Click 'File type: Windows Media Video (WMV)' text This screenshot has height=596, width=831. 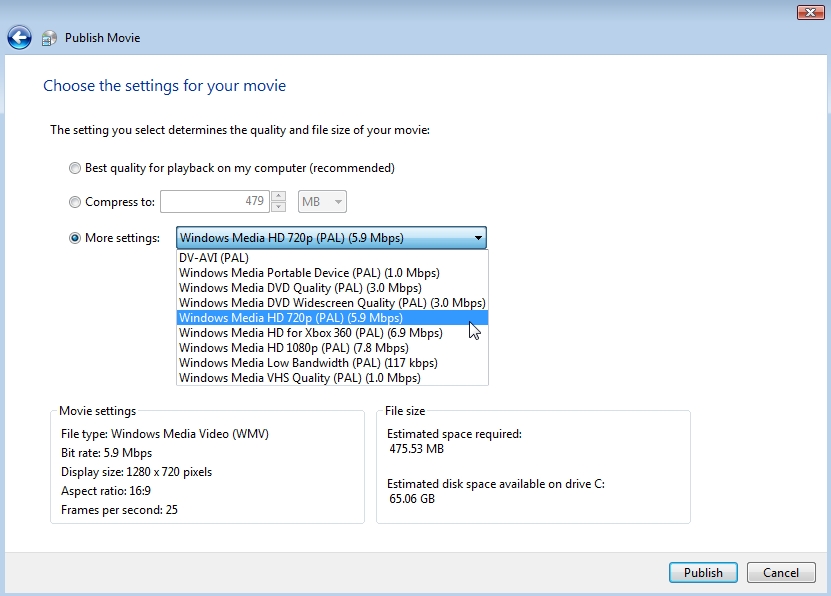[x=165, y=434]
